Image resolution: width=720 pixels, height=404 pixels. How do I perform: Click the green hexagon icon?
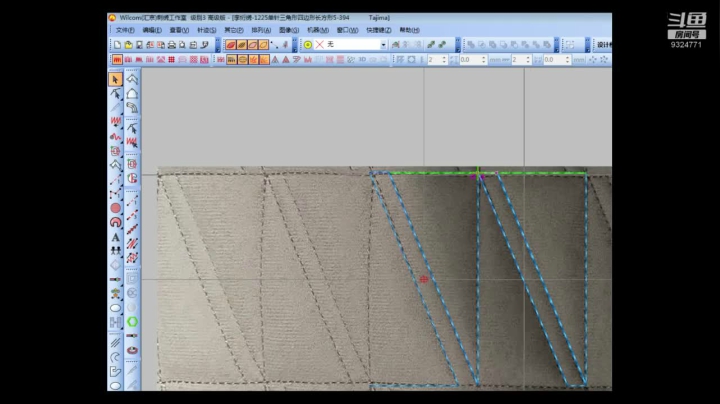(132, 322)
